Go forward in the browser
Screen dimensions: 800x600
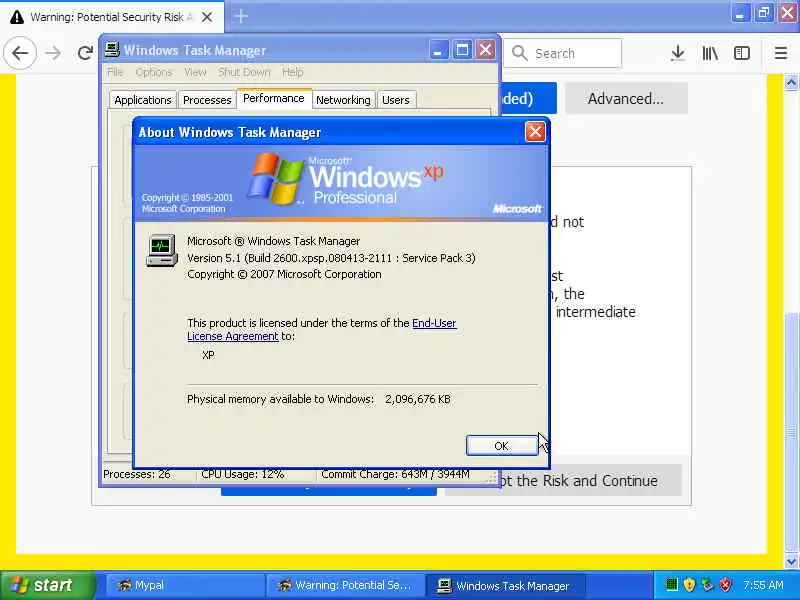coord(53,53)
